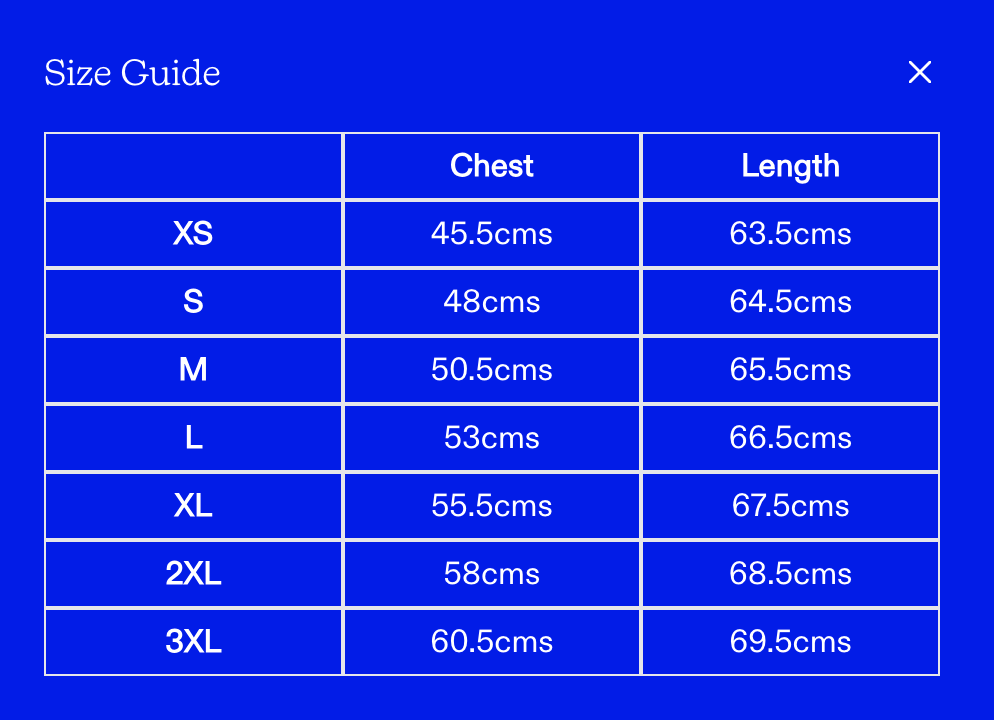The image size is (994, 720).
Task: Select the Chest column header
Action: coord(492,166)
